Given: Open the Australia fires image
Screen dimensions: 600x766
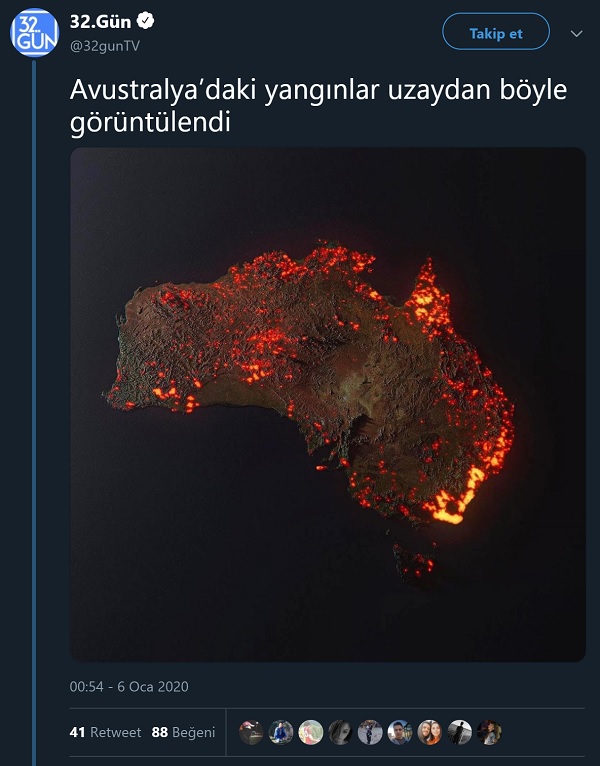Looking at the screenshot, I should point(328,404).
